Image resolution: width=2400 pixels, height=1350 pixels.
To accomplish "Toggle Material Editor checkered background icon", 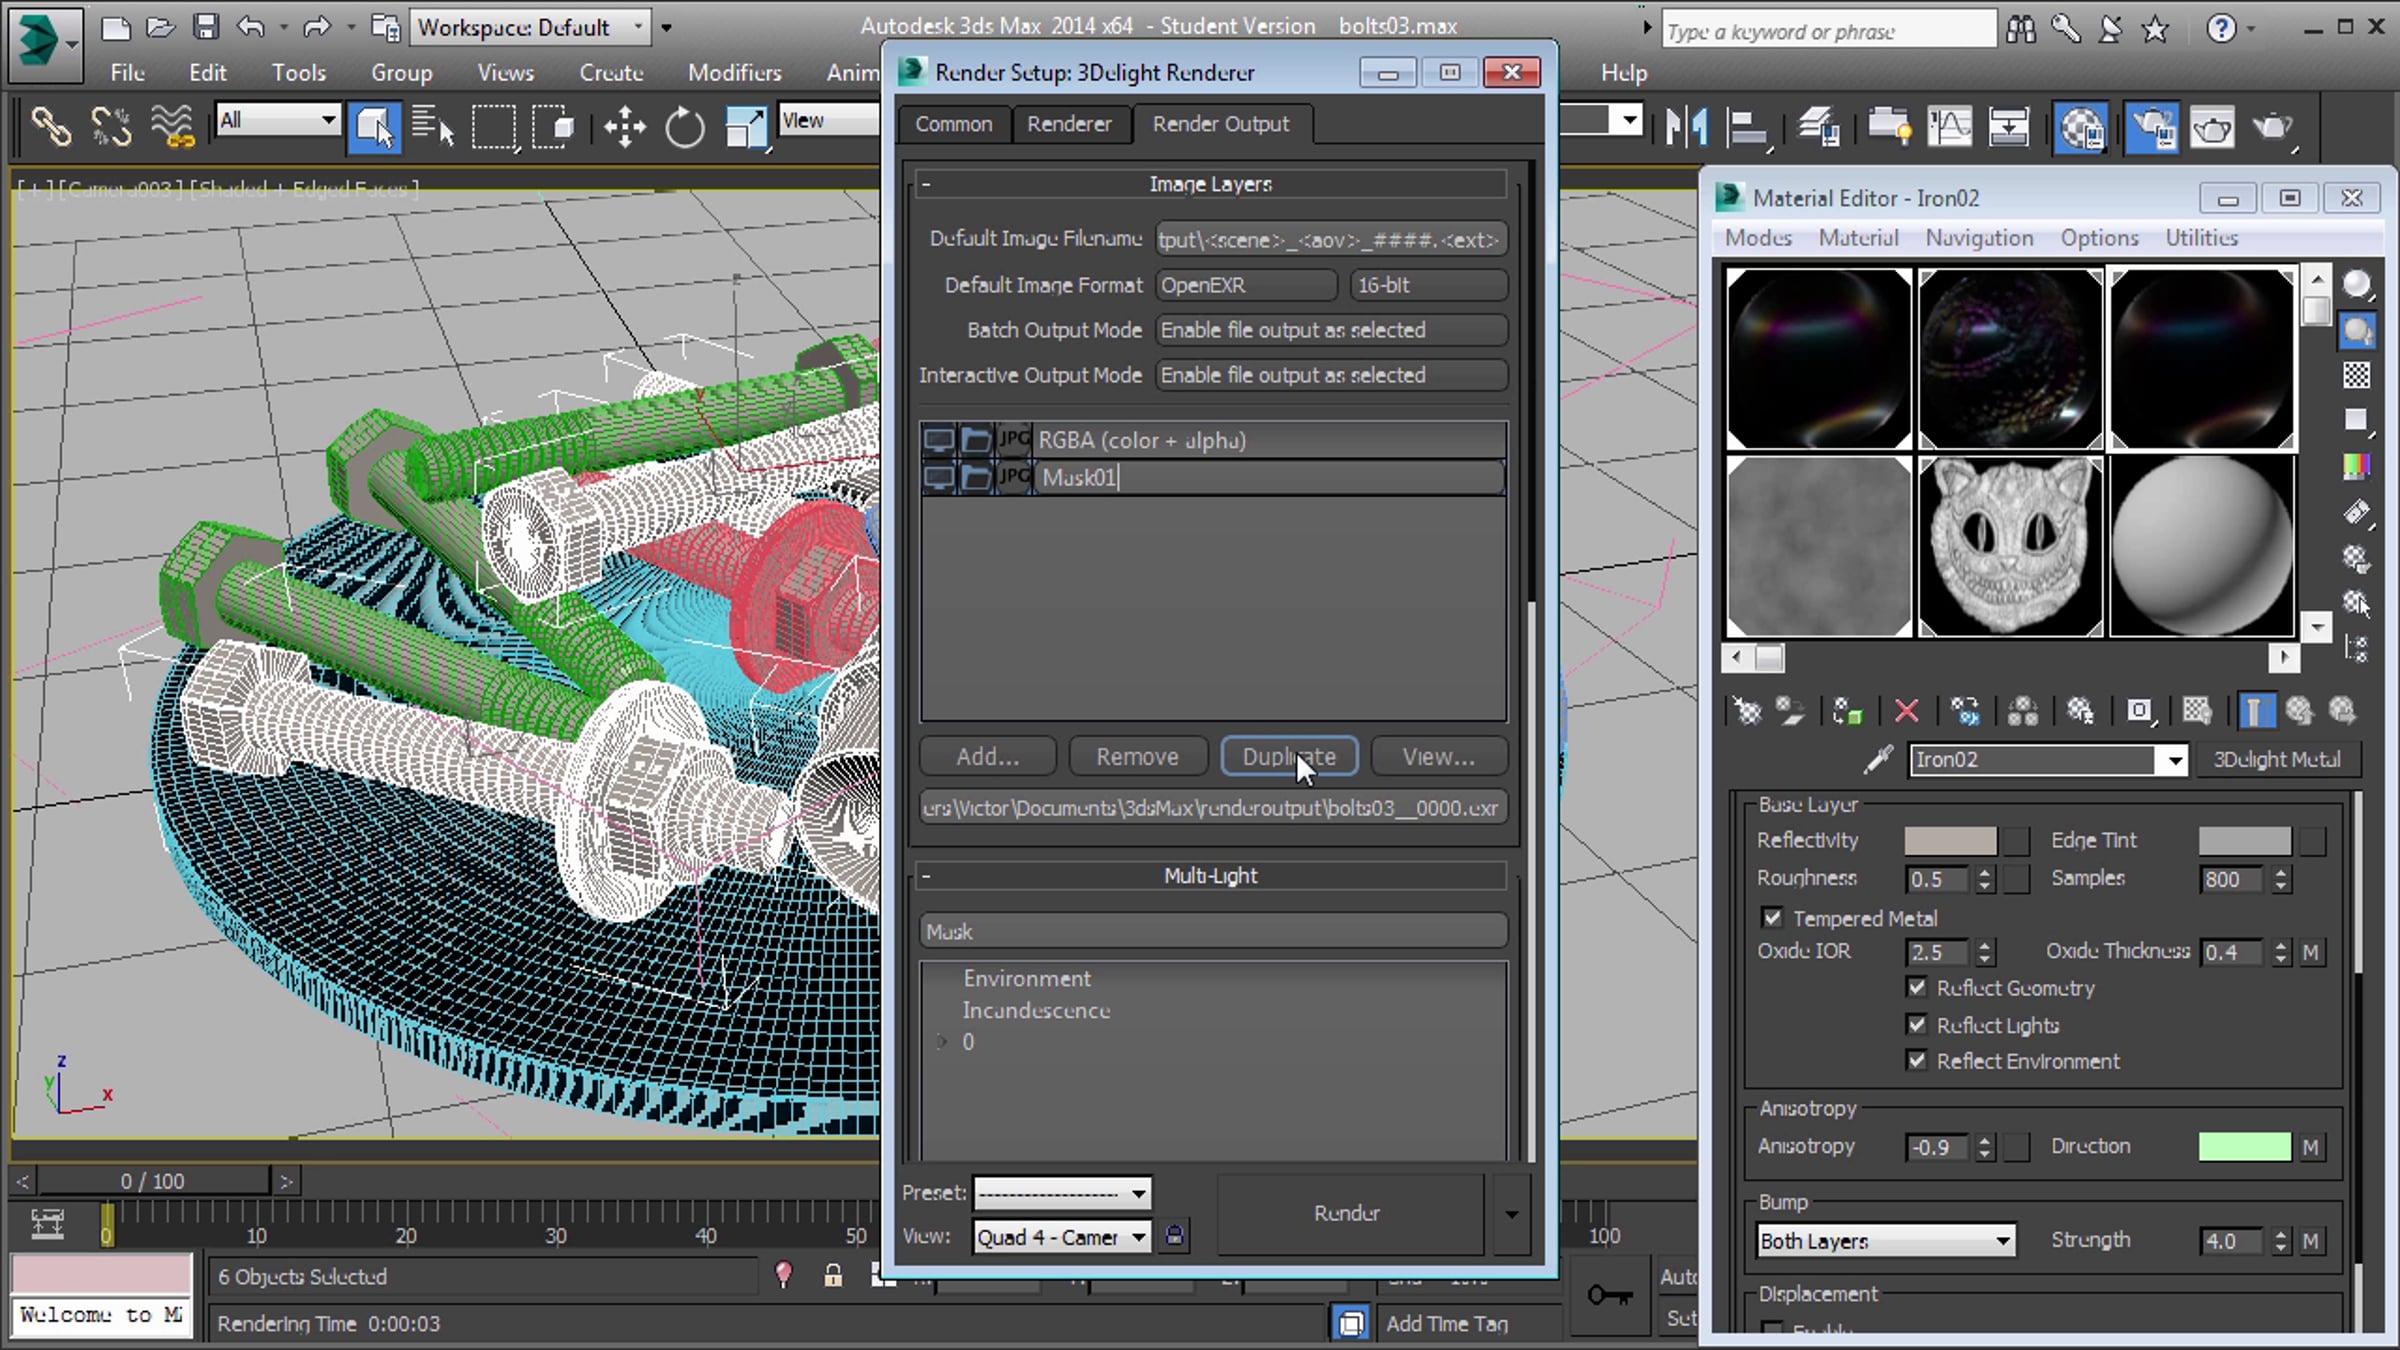I will click(2357, 375).
